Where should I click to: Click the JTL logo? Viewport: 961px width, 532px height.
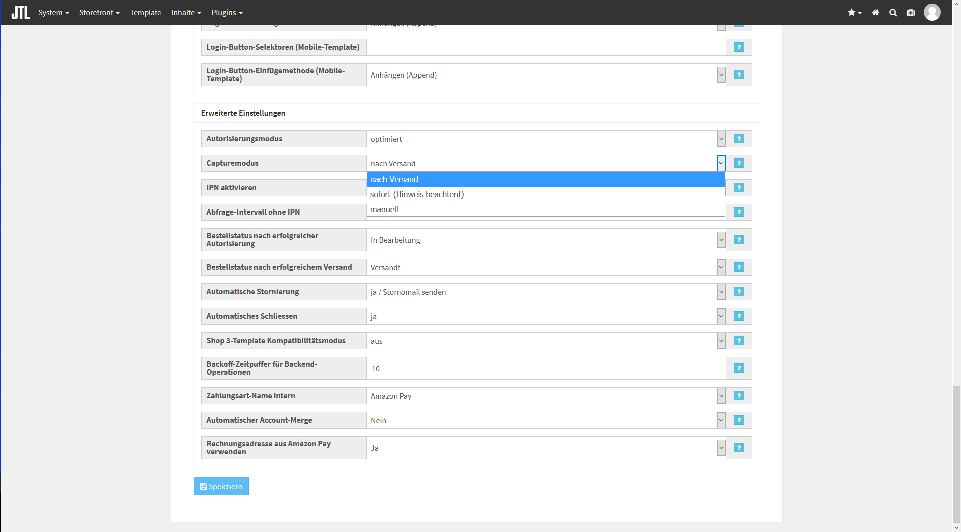20,12
